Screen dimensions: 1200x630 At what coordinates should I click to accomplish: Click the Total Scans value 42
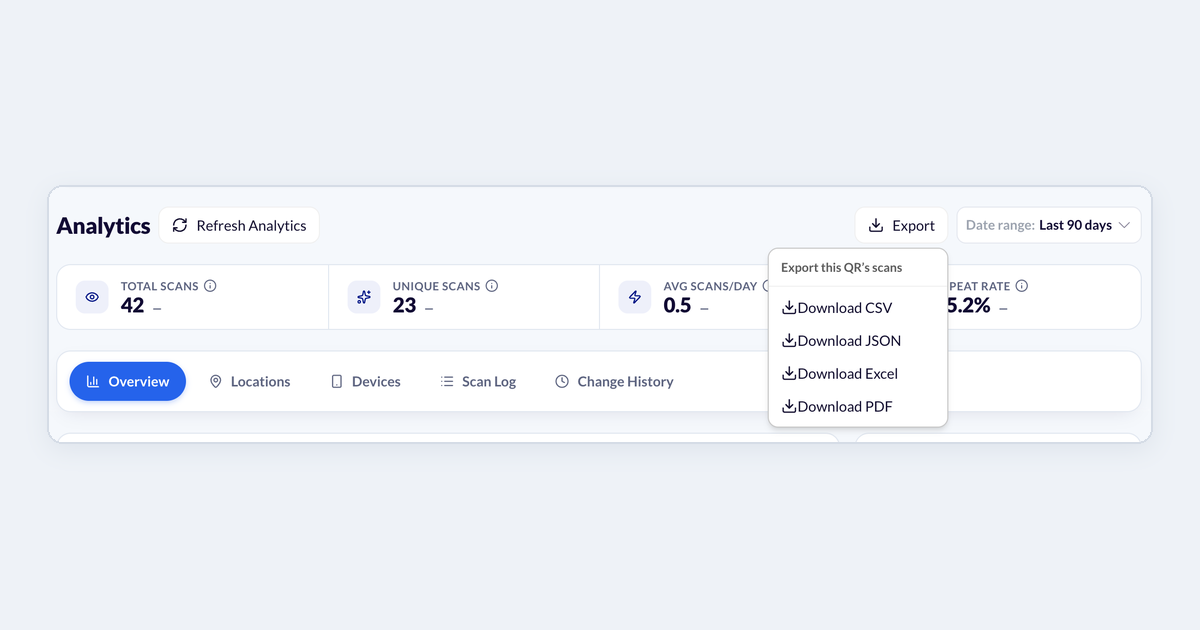click(133, 306)
